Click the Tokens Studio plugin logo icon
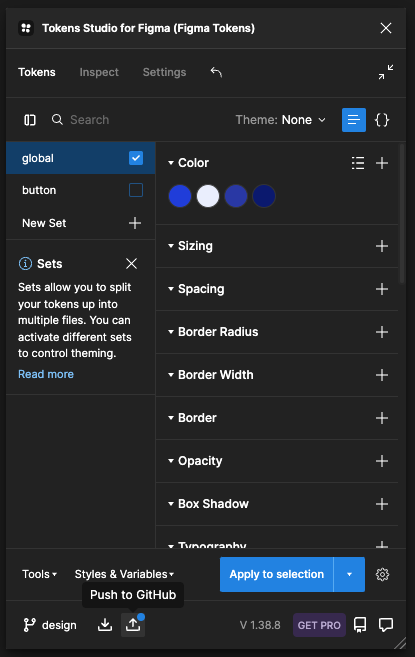Viewport: 415px width, 657px height. coord(26,28)
